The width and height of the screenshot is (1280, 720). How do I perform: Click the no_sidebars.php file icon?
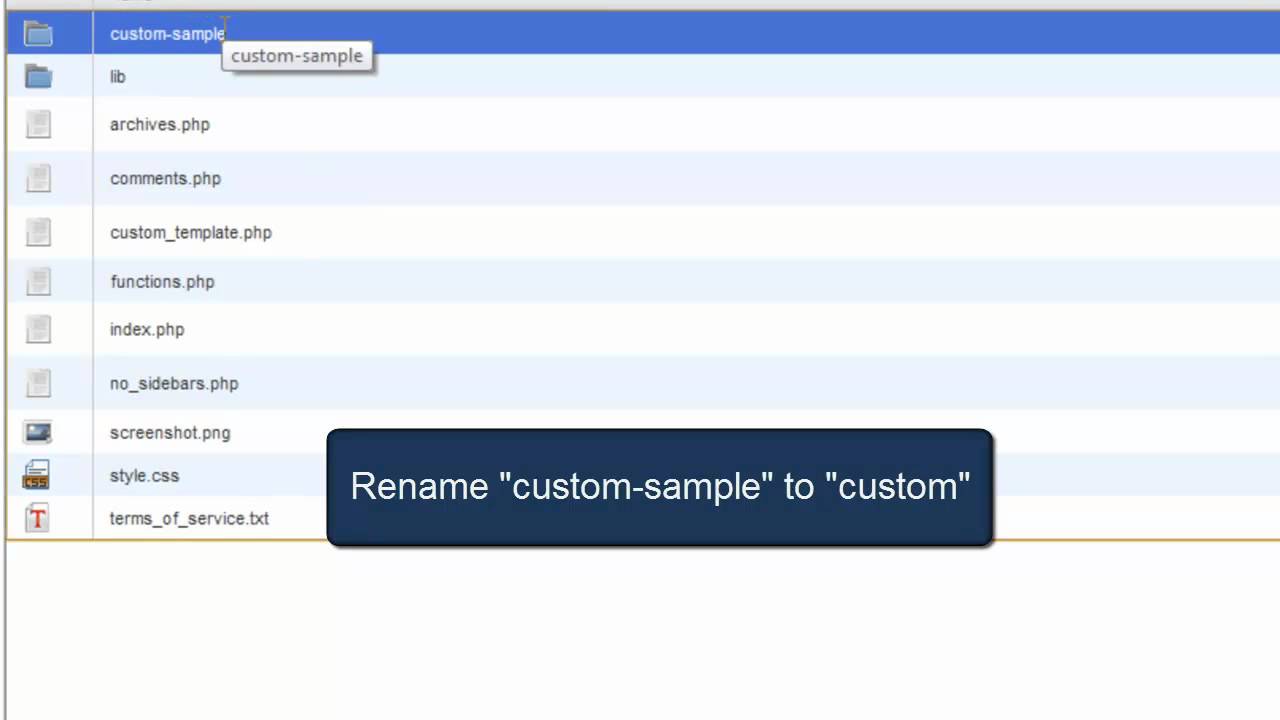point(38,383)
